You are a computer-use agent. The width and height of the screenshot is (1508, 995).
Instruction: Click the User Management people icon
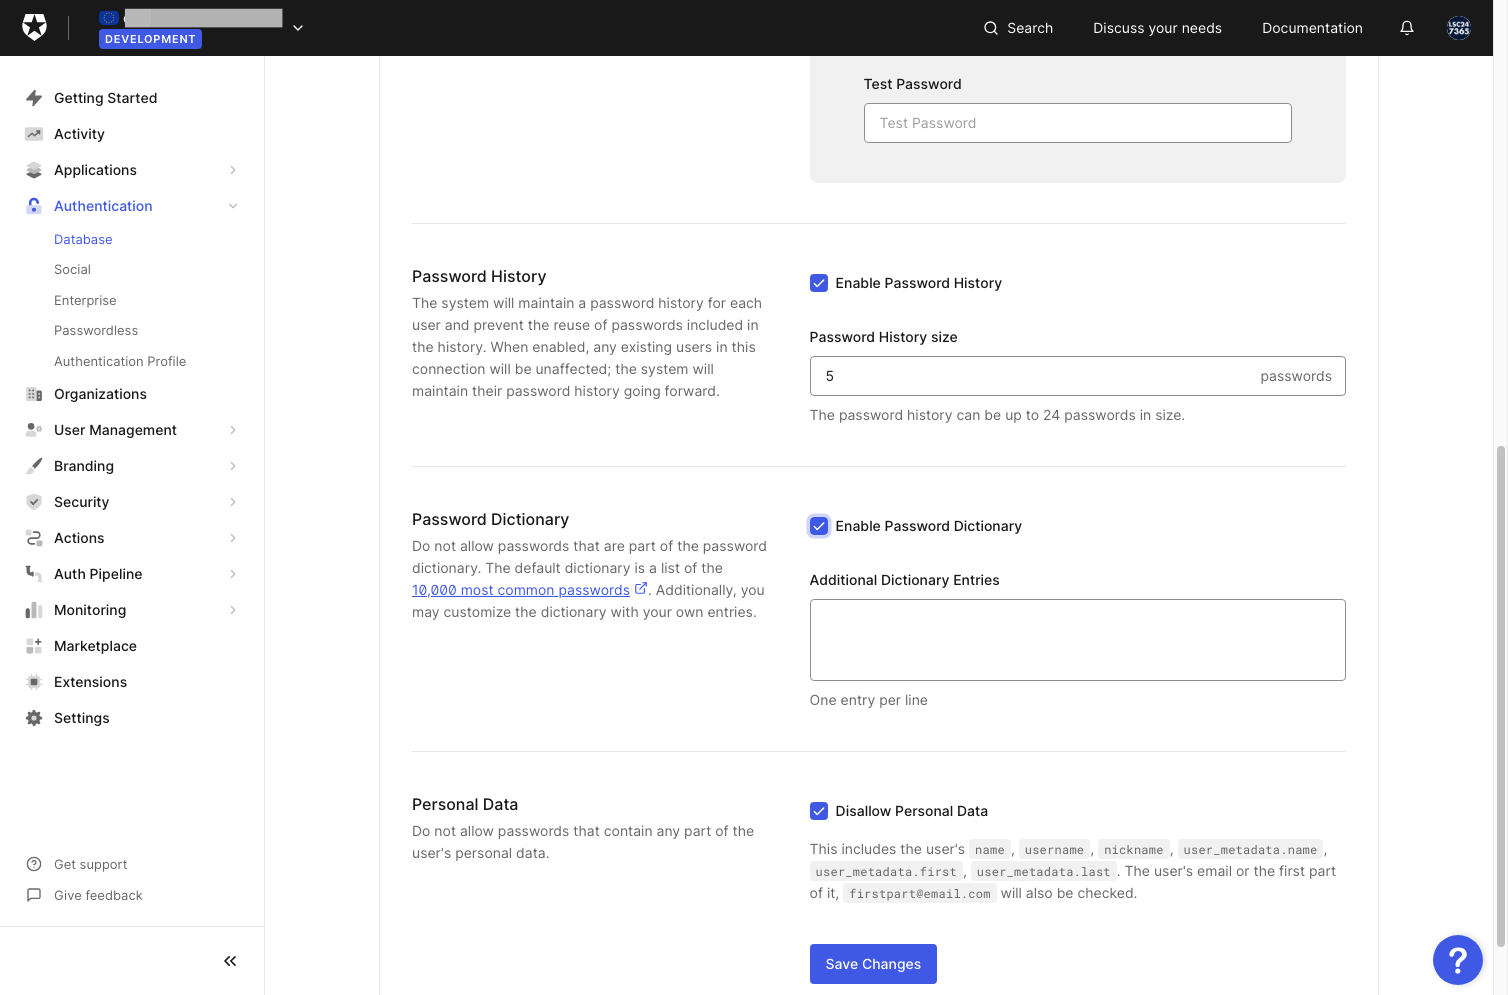click(34, 430)
